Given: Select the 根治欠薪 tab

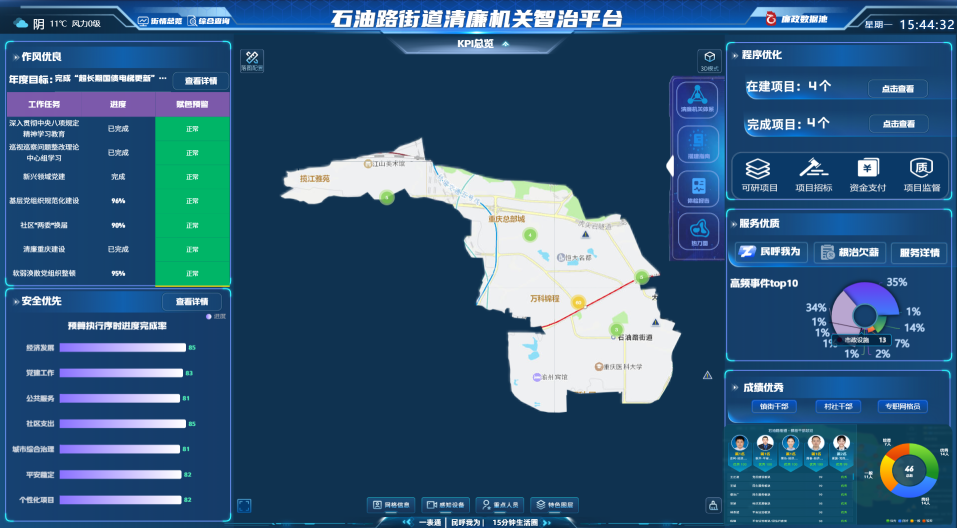Looking at the screenshot, I should click(x=850, y=253).
